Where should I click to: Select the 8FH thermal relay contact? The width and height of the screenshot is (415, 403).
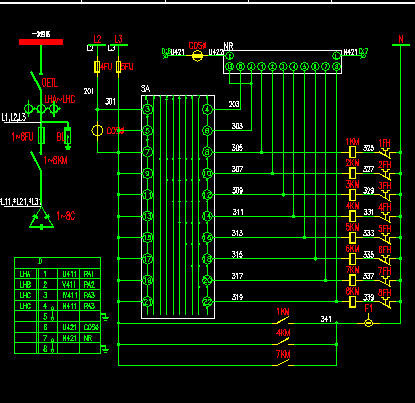pyautogui.click(x=385, y=302)
